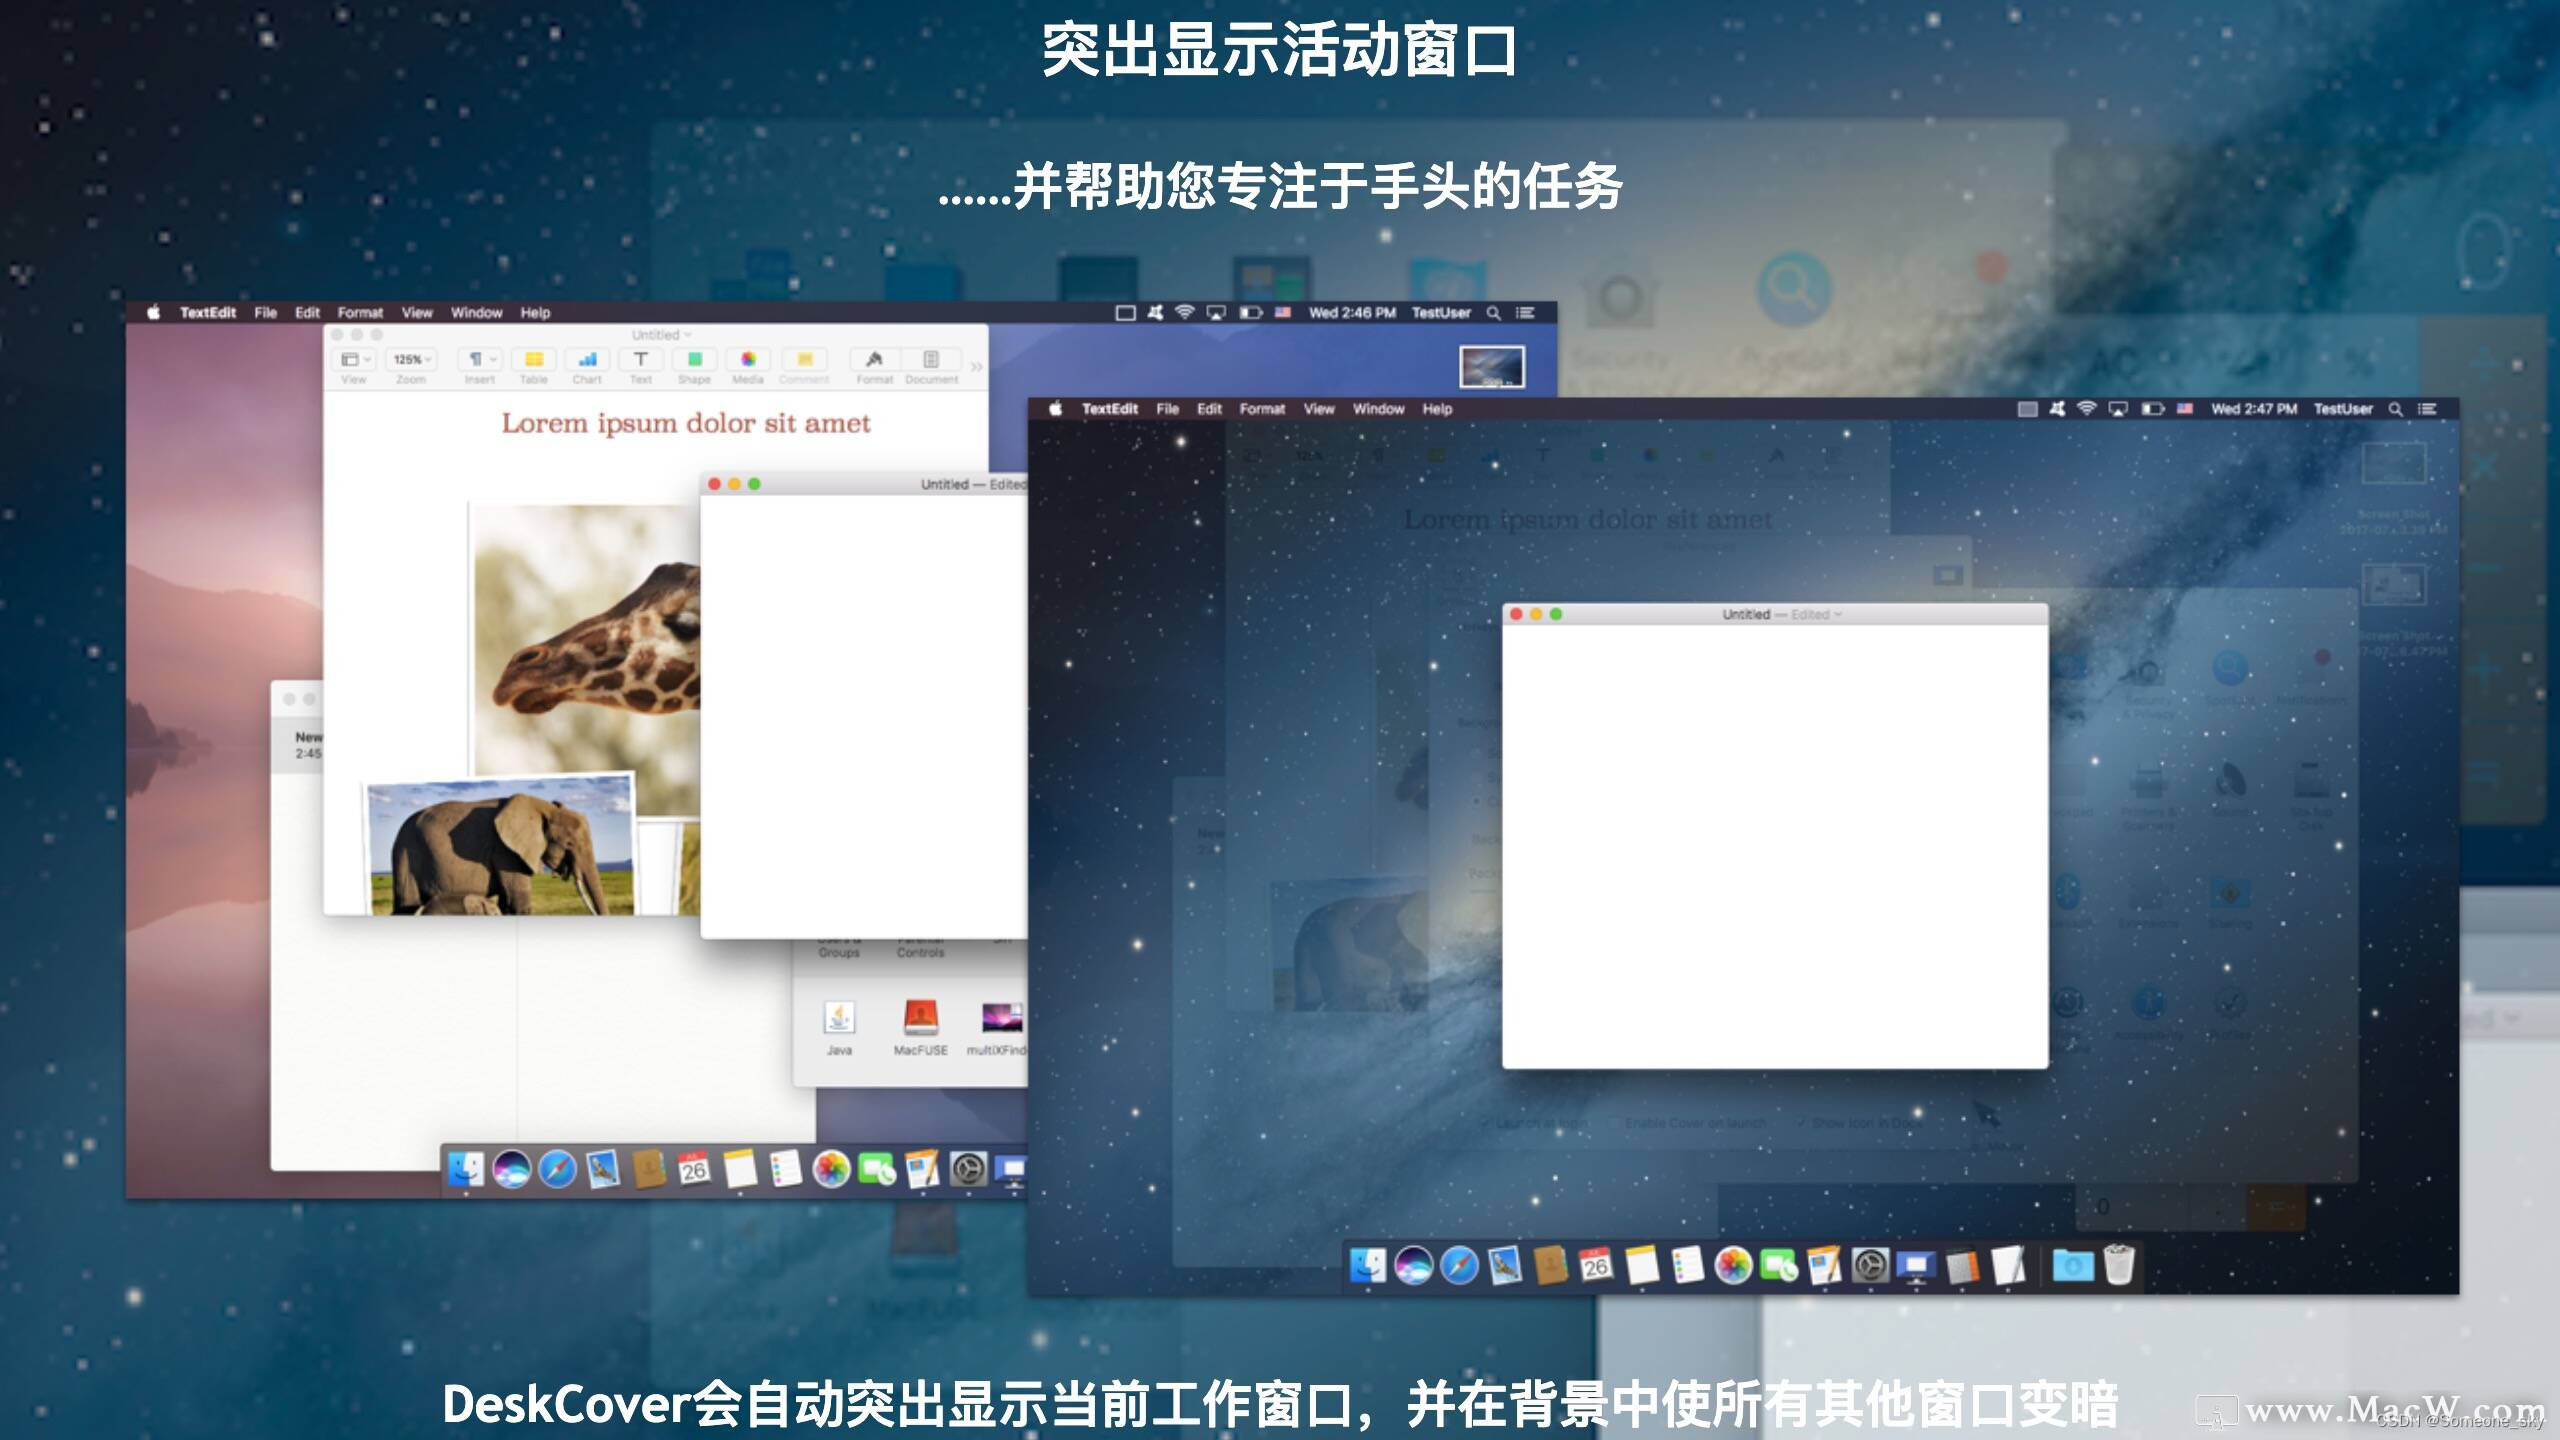Click the Table icon in Pages toolbar
2560x1440 pixels.
(x=534, y=360)
